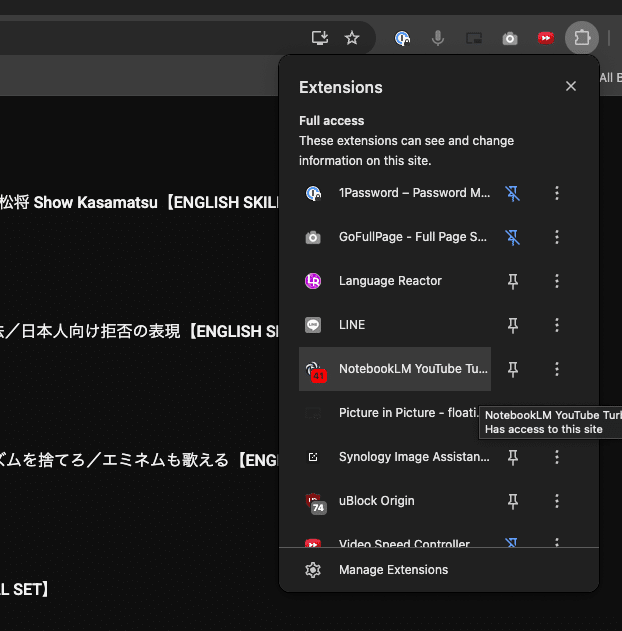Click the microphone icon in the toolbar
The height and width of the screenshot is (631, 622).
(x=437, y=38)
